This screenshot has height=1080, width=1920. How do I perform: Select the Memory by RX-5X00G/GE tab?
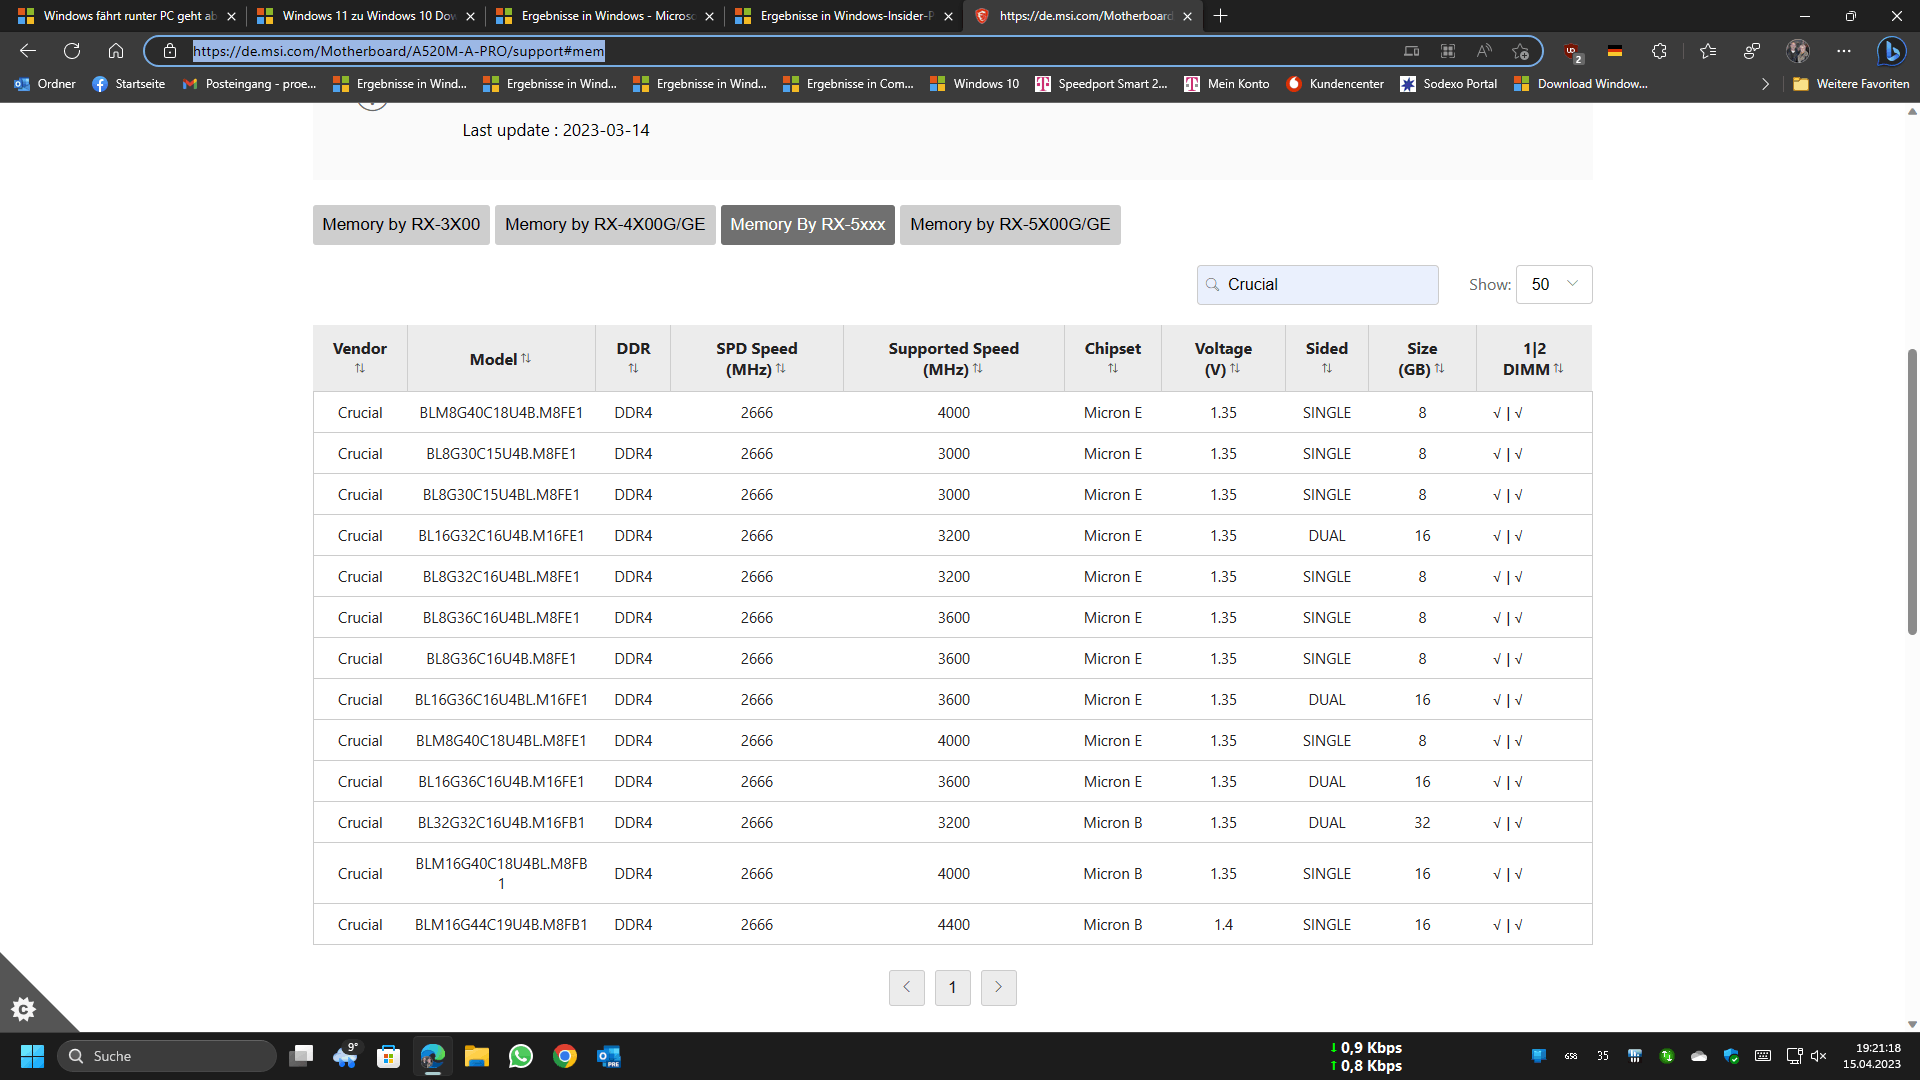(x=1010, y=225)
